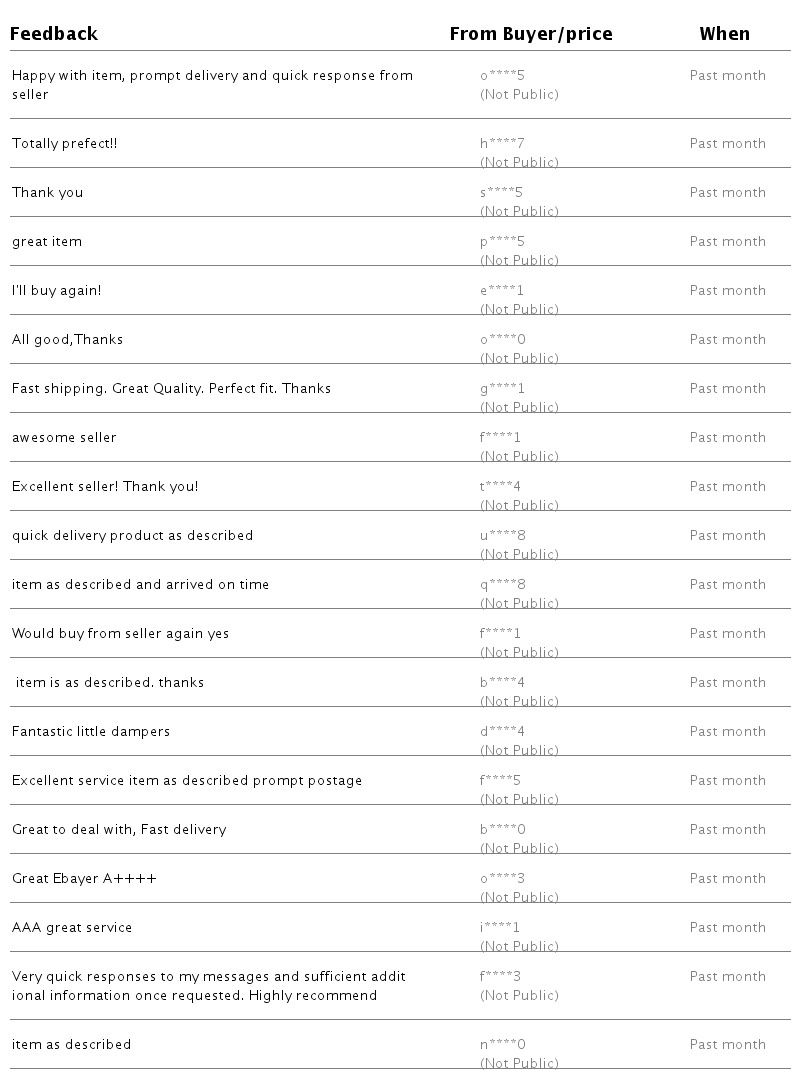Open buyer d****4's profile
The height and width of the screenshot is (1088, 800).
tap(502, 731)
